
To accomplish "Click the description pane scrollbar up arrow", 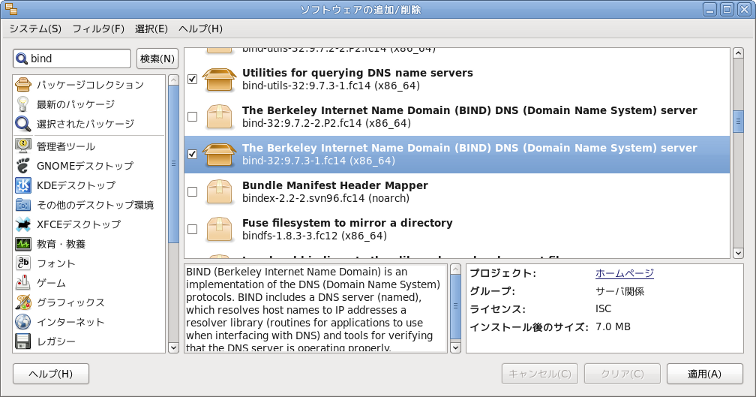I will [x=455, y=269].
